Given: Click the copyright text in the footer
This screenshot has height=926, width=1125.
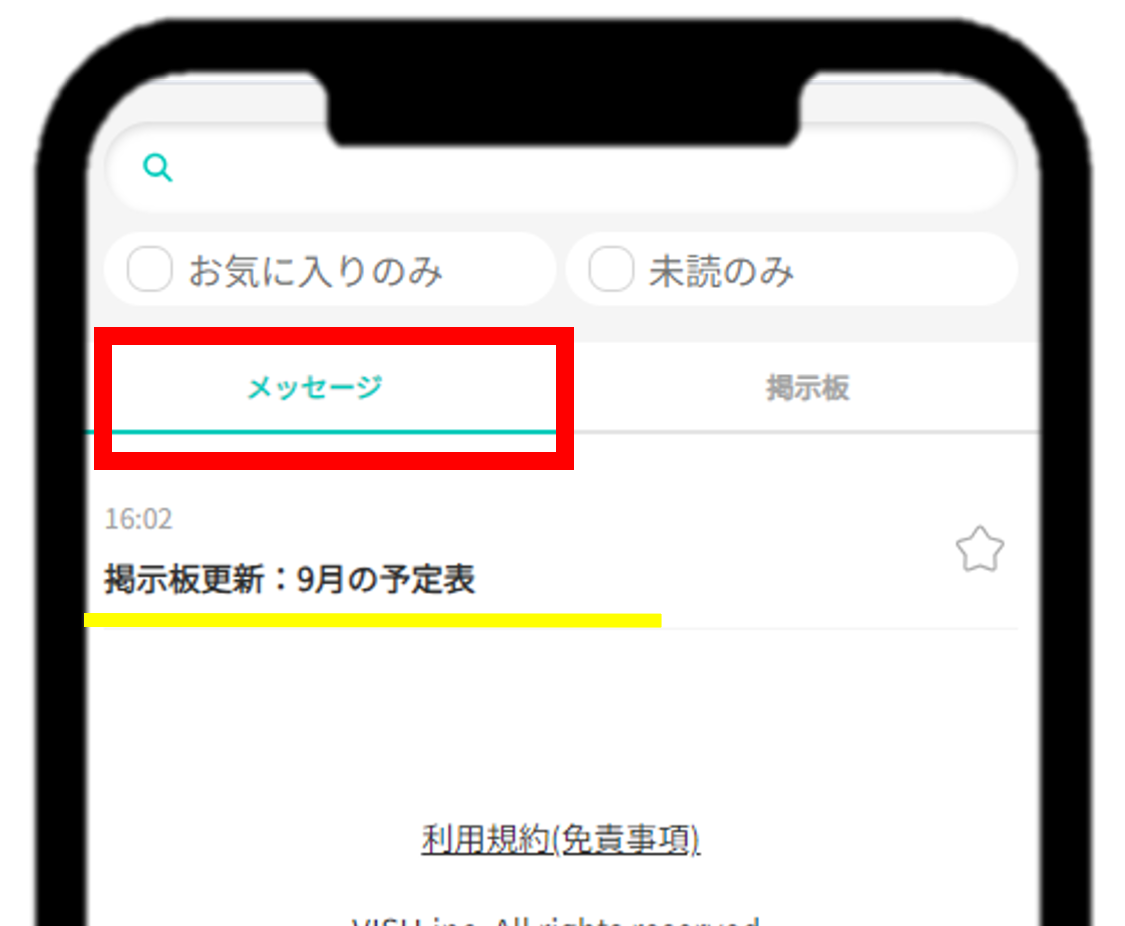Looking at the screenshot, I should click(556, 920).
